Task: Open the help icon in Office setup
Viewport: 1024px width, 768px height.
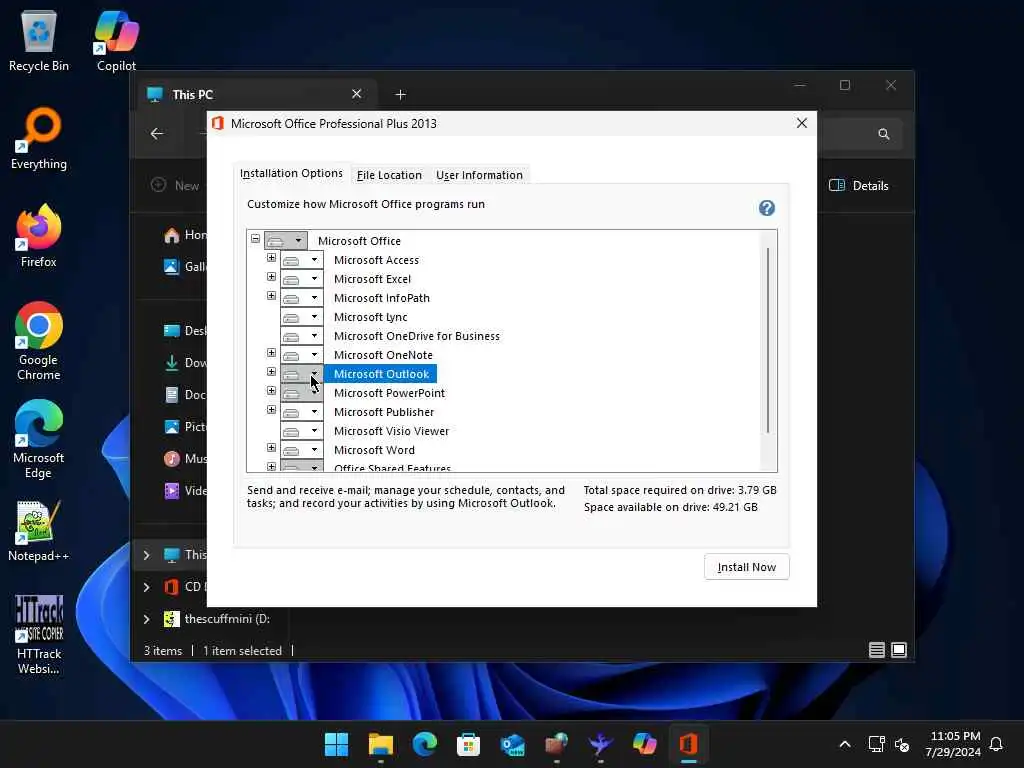Action: coord(767,208)
